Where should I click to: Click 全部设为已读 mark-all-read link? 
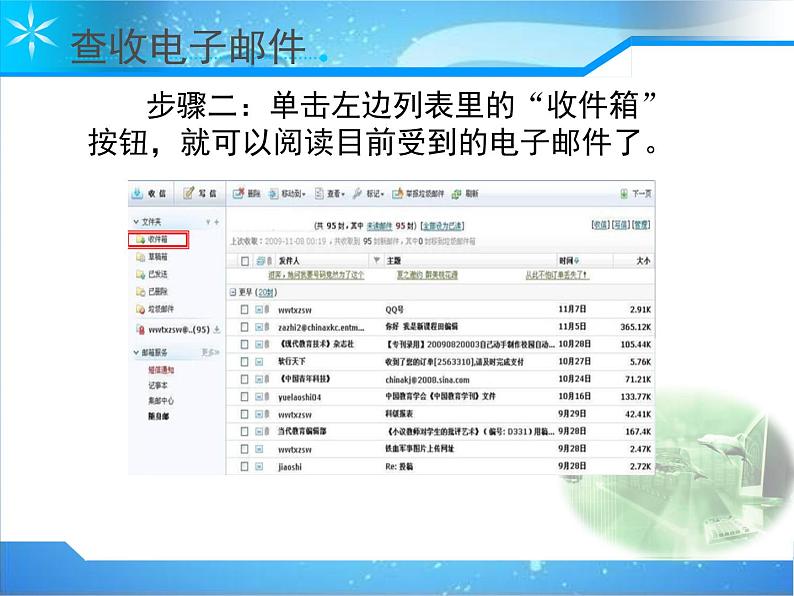443,226
